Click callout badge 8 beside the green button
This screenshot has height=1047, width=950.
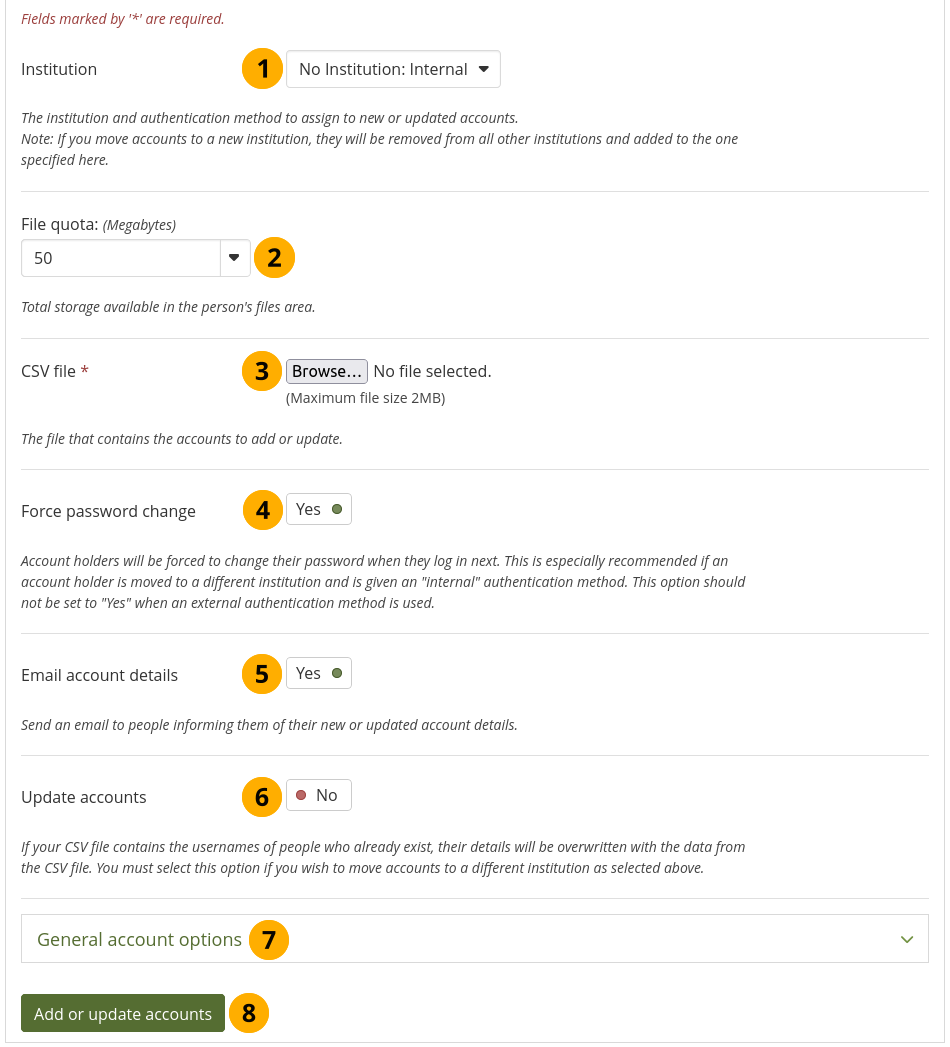point(248,1014)
